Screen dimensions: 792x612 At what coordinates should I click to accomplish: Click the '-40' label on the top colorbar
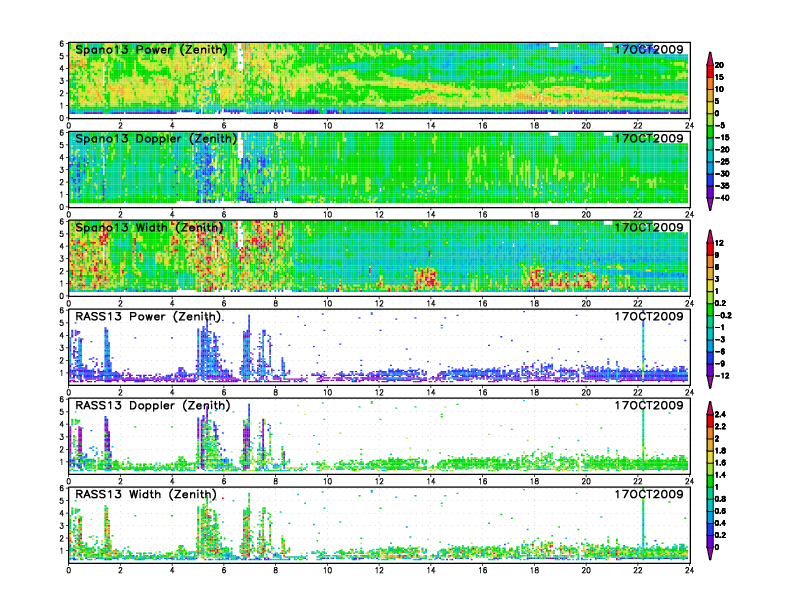point(722,198)
